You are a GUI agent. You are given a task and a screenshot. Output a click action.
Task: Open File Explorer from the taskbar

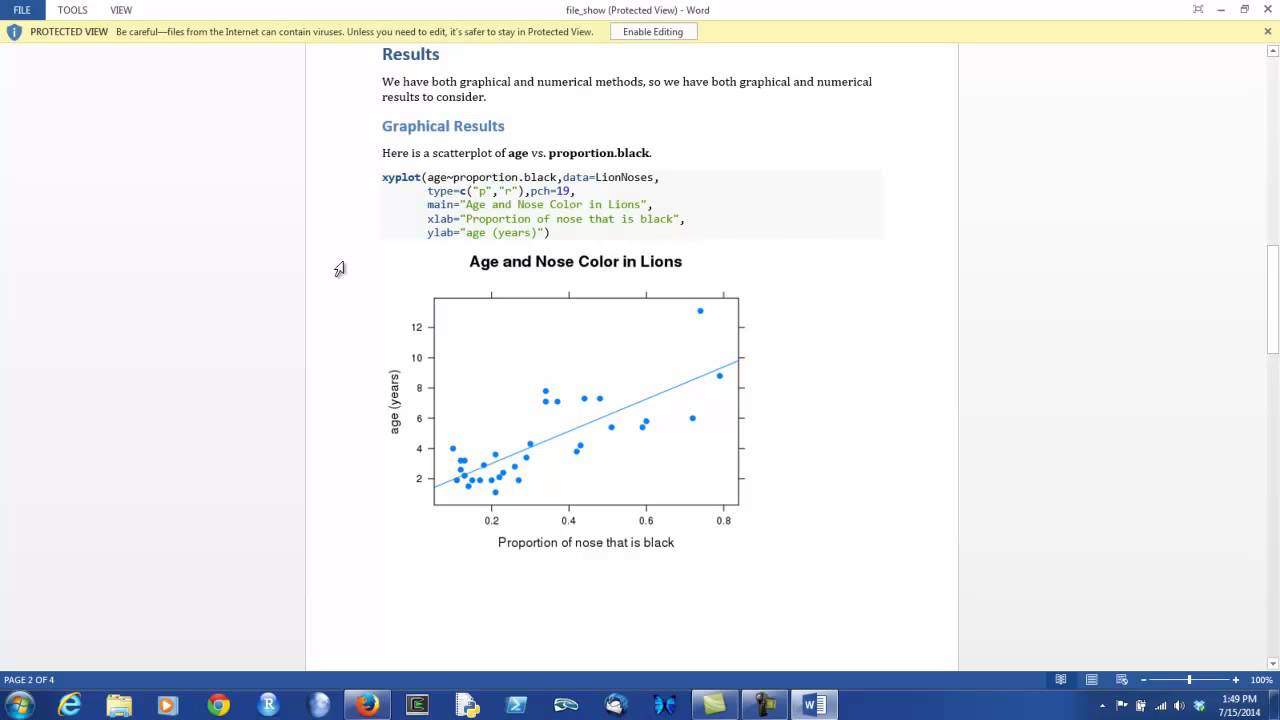tap(118, 705)
